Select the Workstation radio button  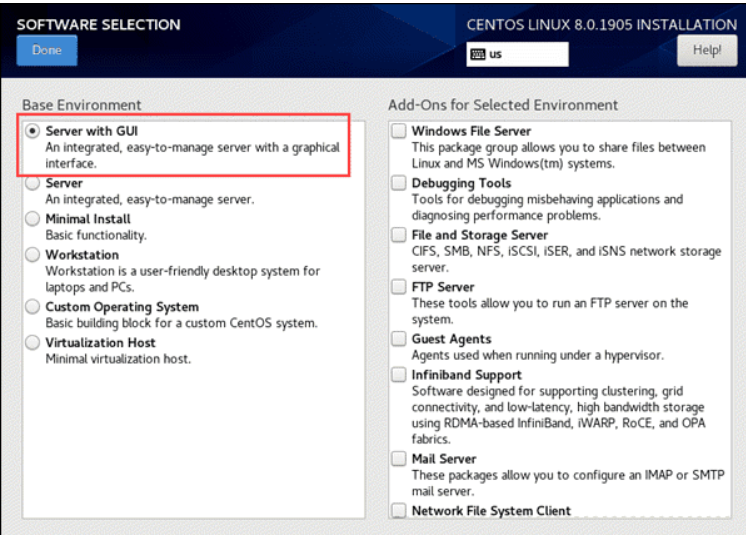click(32, 254)
